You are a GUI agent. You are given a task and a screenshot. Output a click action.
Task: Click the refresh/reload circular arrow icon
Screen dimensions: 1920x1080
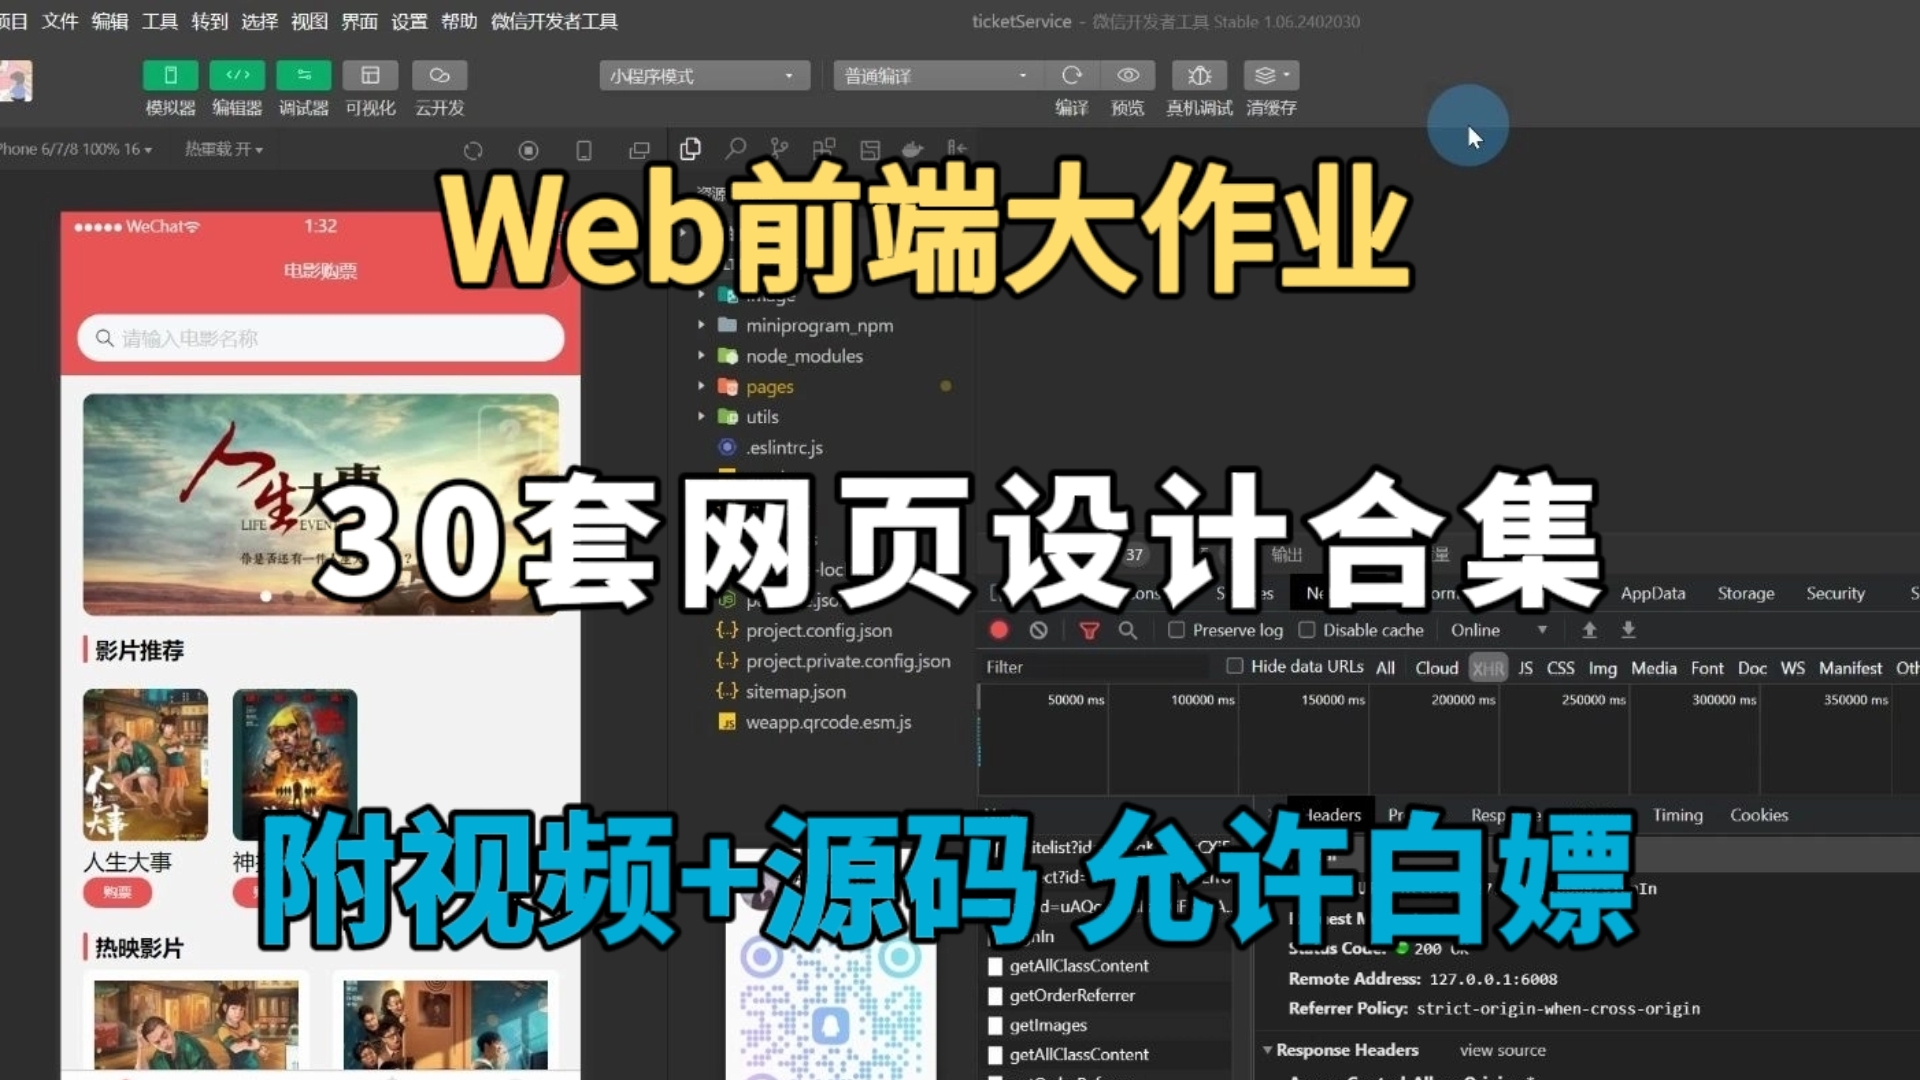coord(471,149)
